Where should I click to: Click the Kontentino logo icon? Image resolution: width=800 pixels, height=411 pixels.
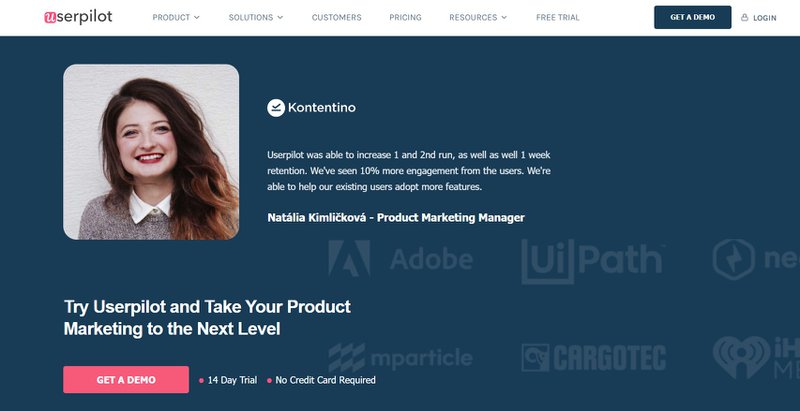tap(276, 107)
